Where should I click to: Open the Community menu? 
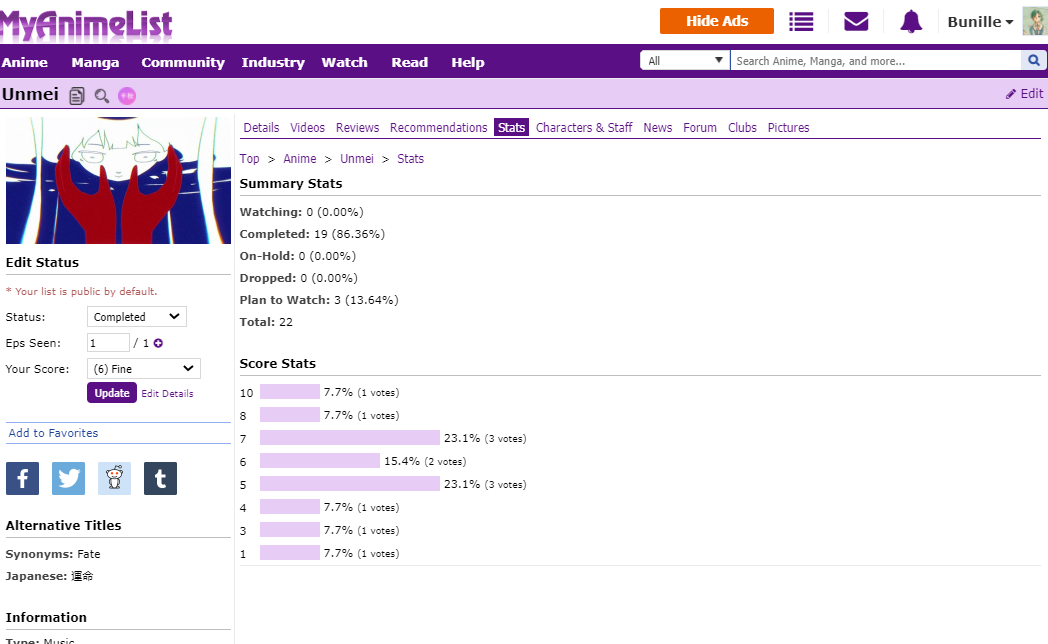(x=183, y=62)
